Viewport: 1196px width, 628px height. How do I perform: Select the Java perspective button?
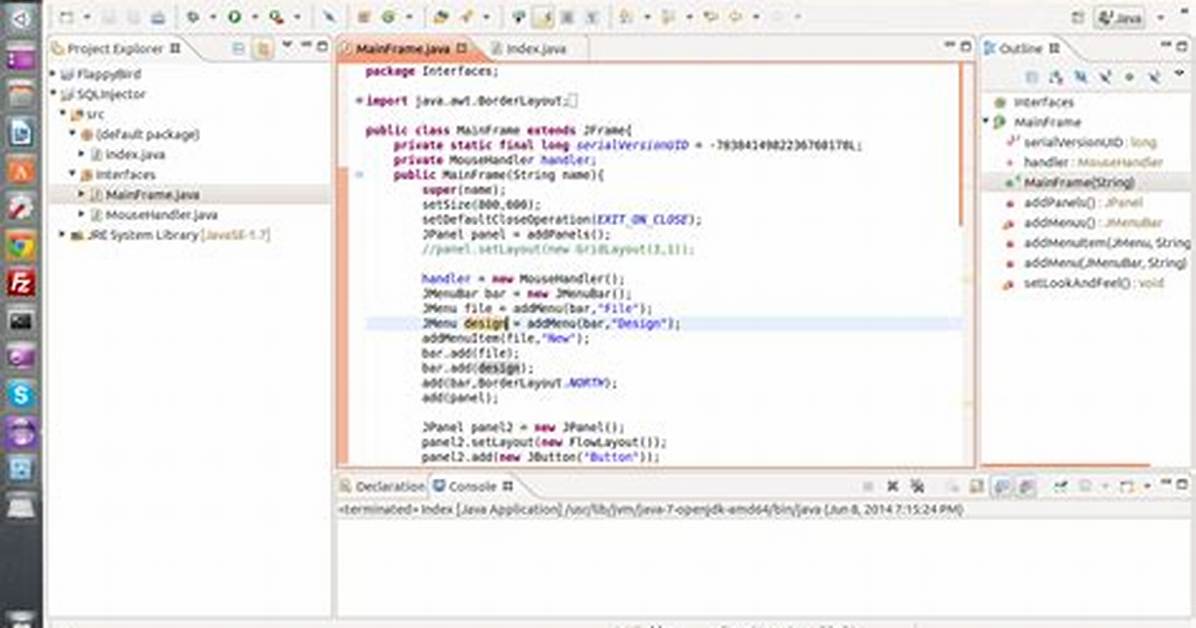[1119, 18]
